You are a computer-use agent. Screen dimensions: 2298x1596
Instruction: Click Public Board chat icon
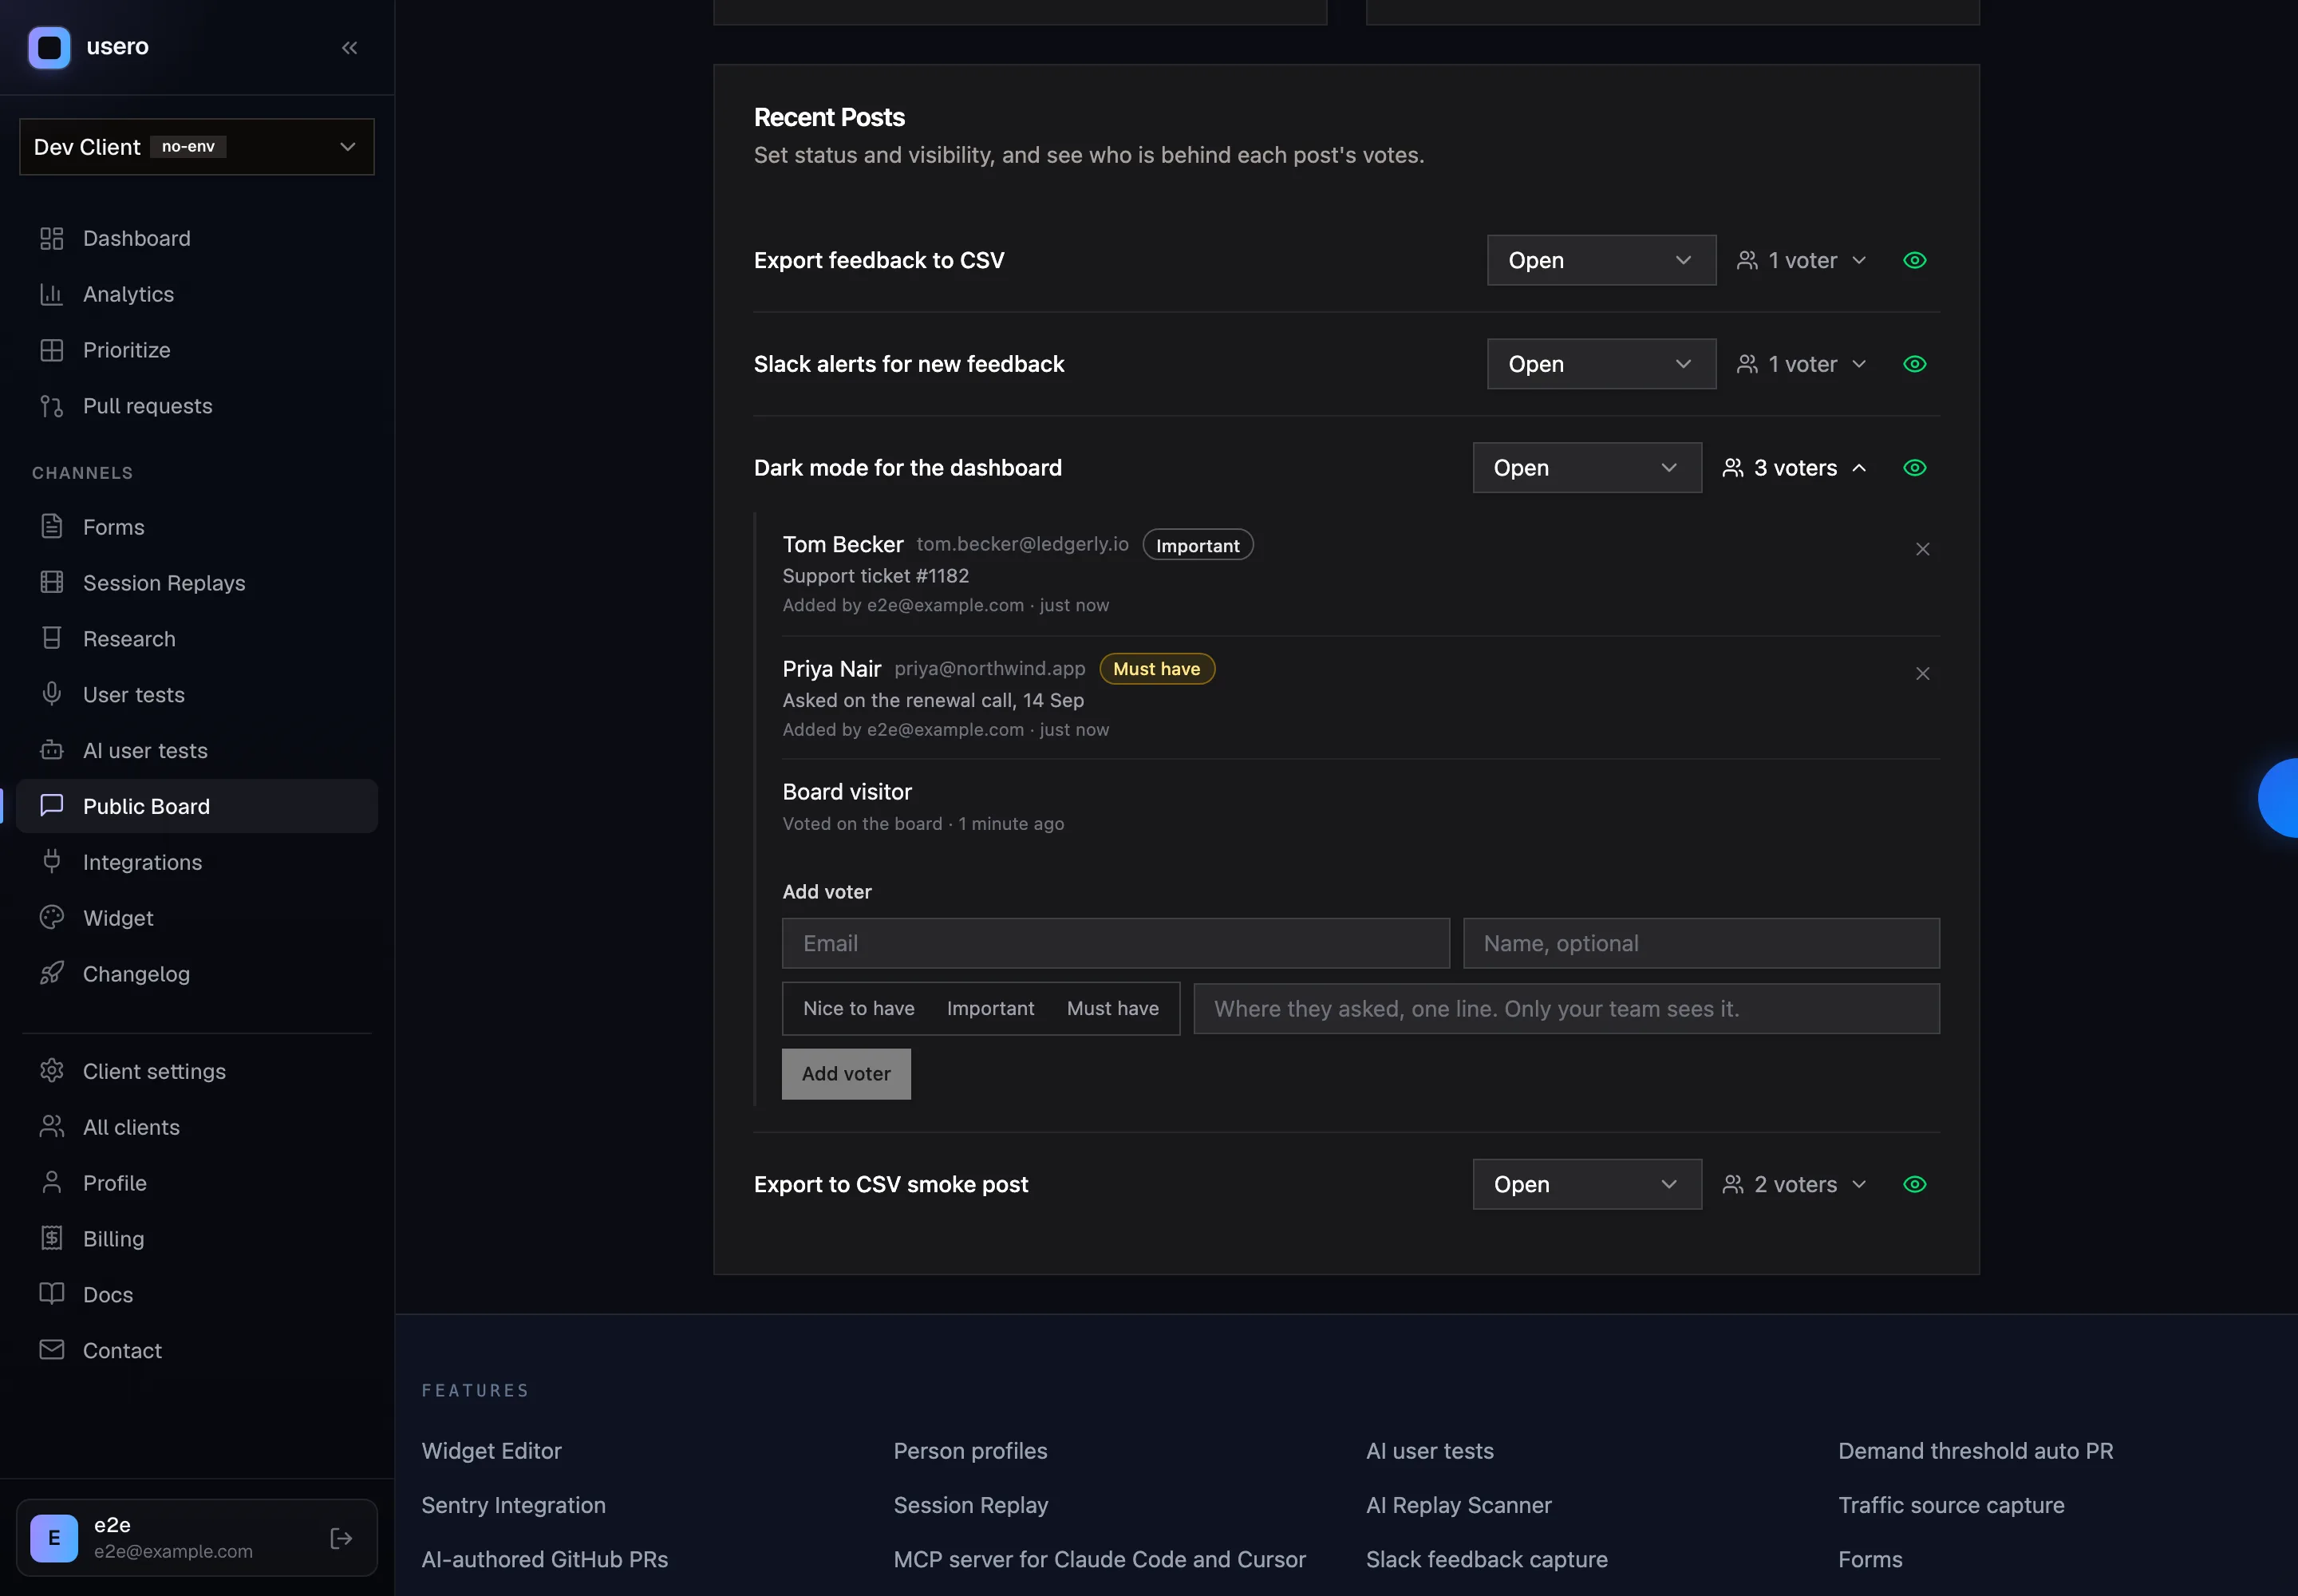52,806
